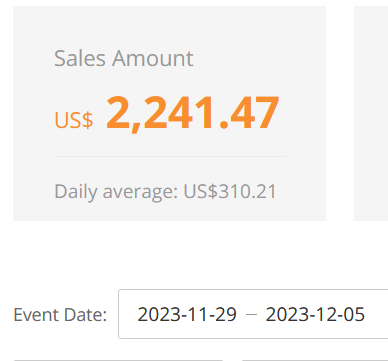Image resolution: width=388 pixels, height=361 pixels.
Task: Click white gap between the two summary cards
Action: point(340,113)
